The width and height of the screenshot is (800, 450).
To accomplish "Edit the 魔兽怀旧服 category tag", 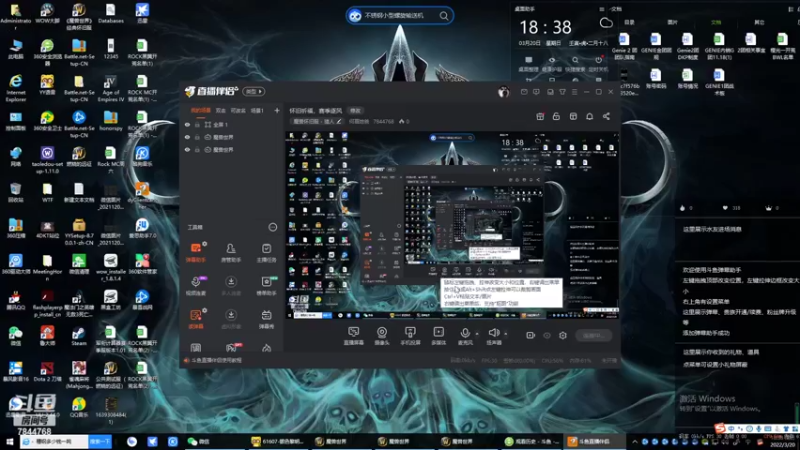I will tap(317, 121).
